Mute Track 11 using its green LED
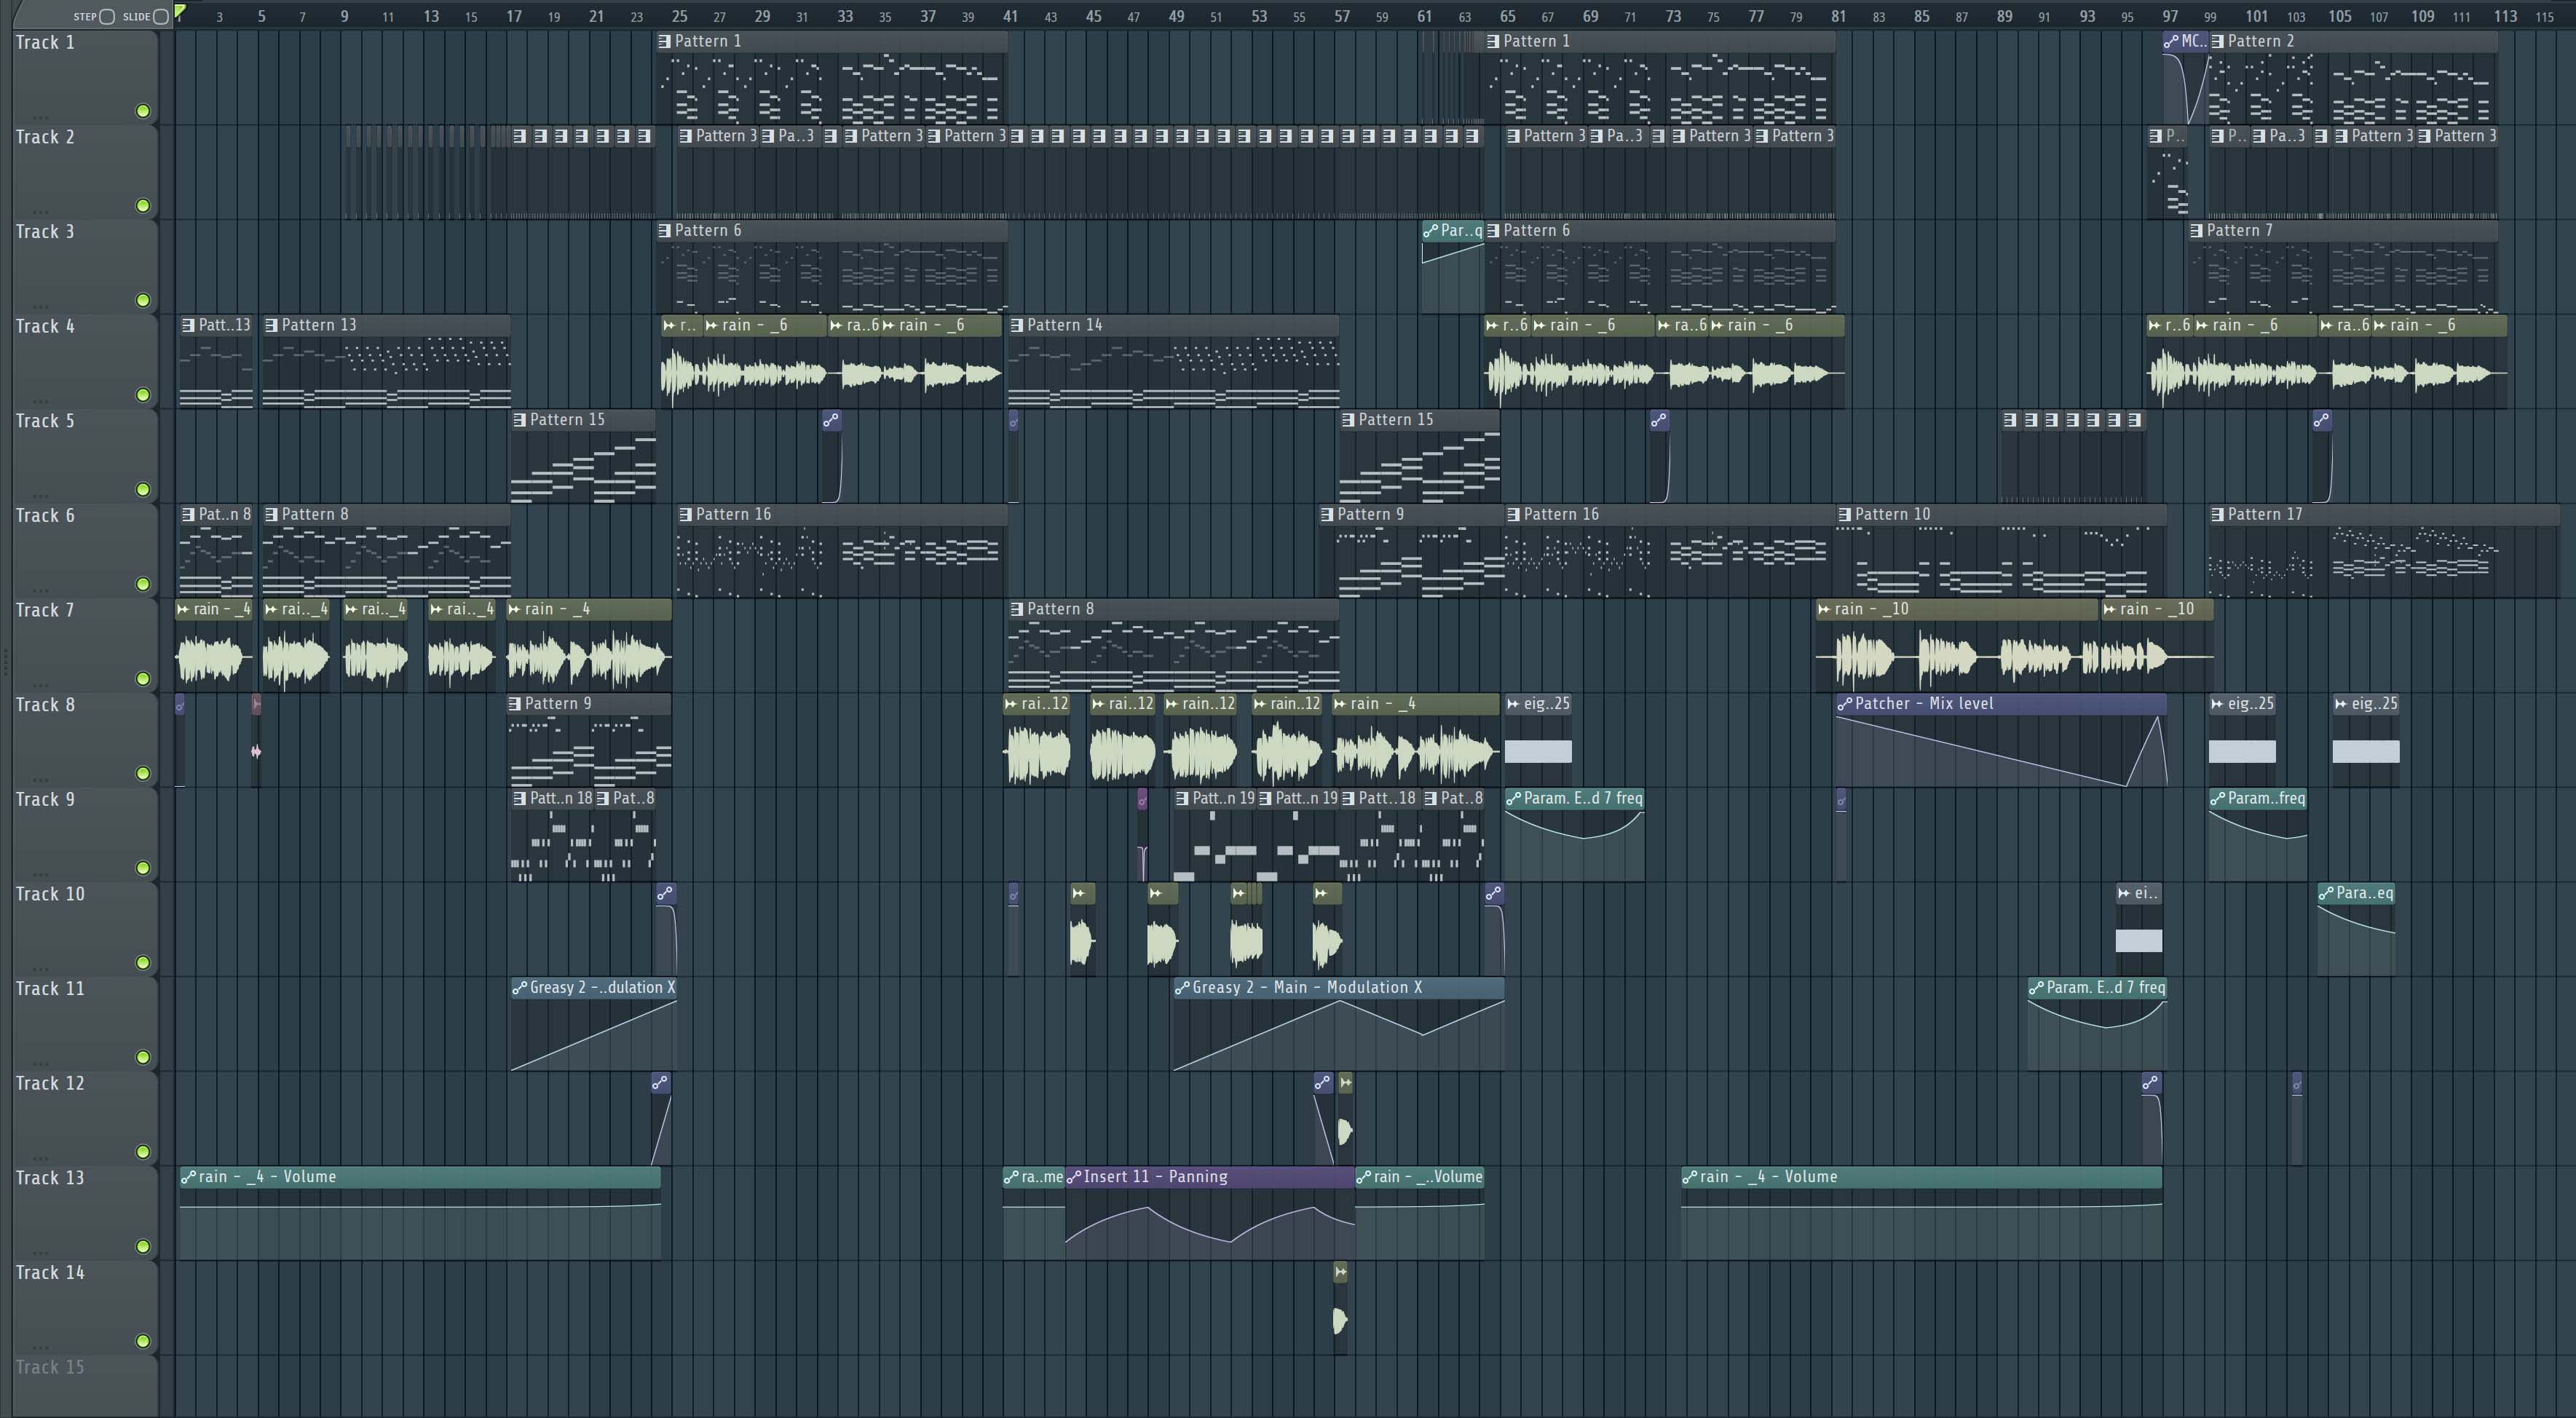The width and height of the screenshot is (2576, 1418). (143, 1057)
